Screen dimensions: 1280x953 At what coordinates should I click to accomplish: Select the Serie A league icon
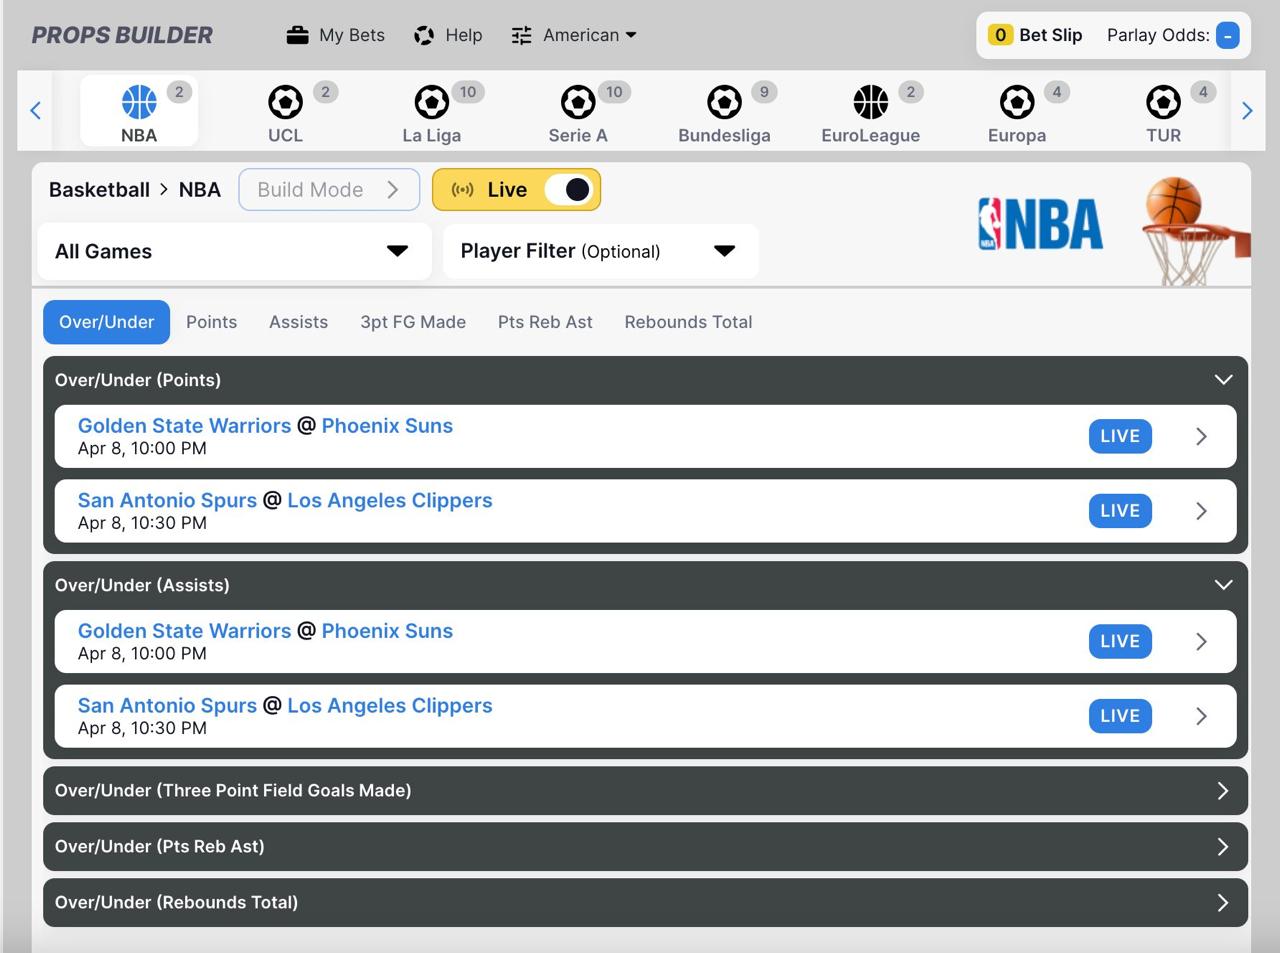578,101
